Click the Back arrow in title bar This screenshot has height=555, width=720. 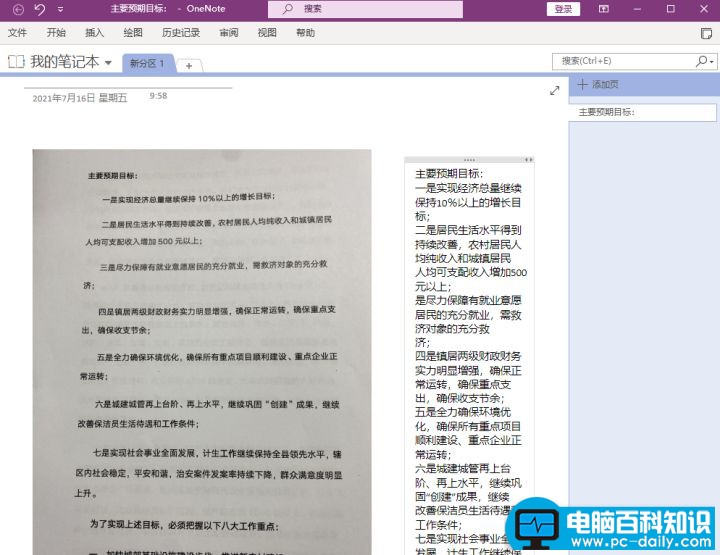pos(18,9)
